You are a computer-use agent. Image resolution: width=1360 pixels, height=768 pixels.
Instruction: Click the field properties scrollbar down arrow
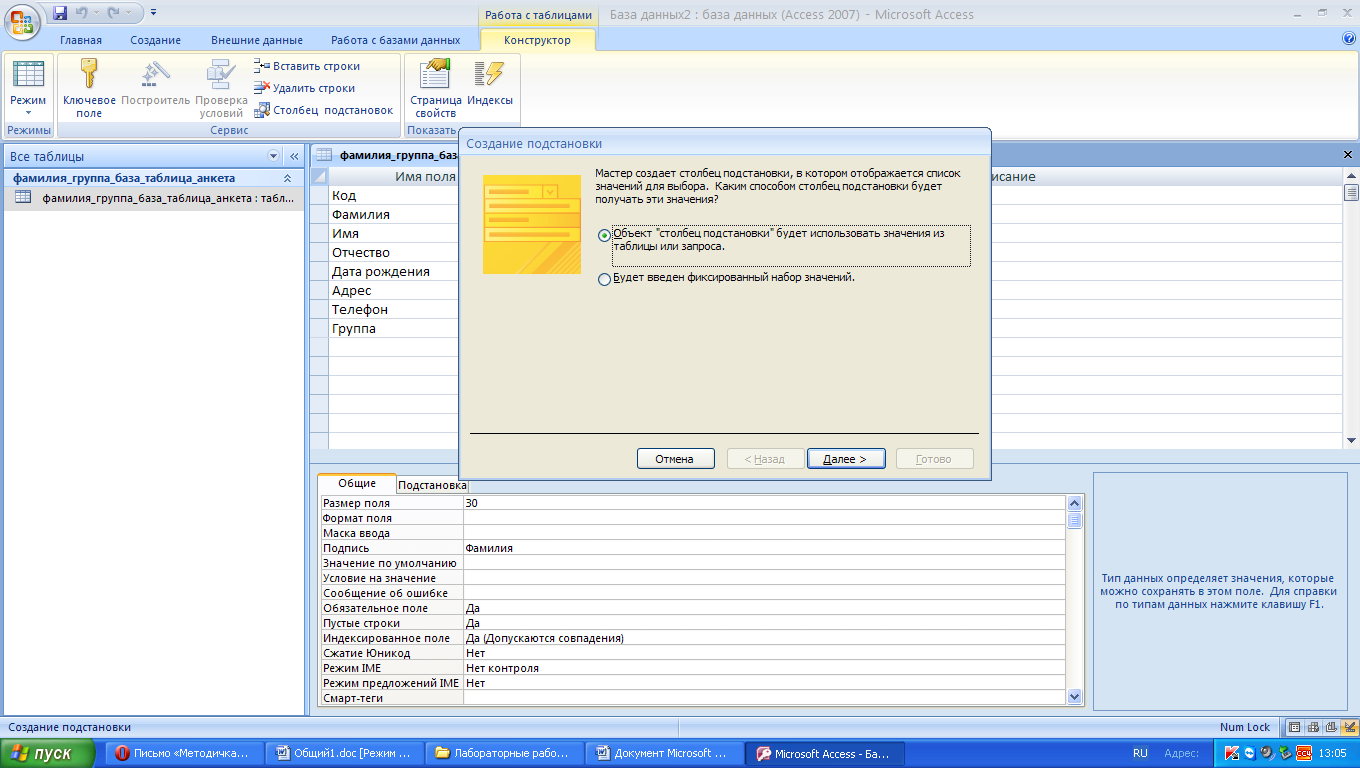[x=1075, y=696]
